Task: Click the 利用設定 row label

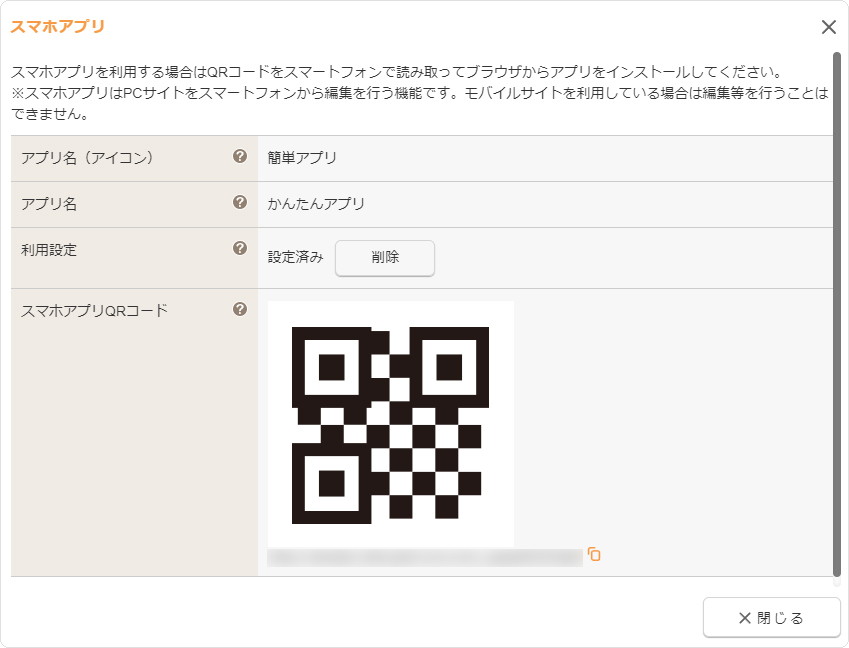Action: point(49,250)
